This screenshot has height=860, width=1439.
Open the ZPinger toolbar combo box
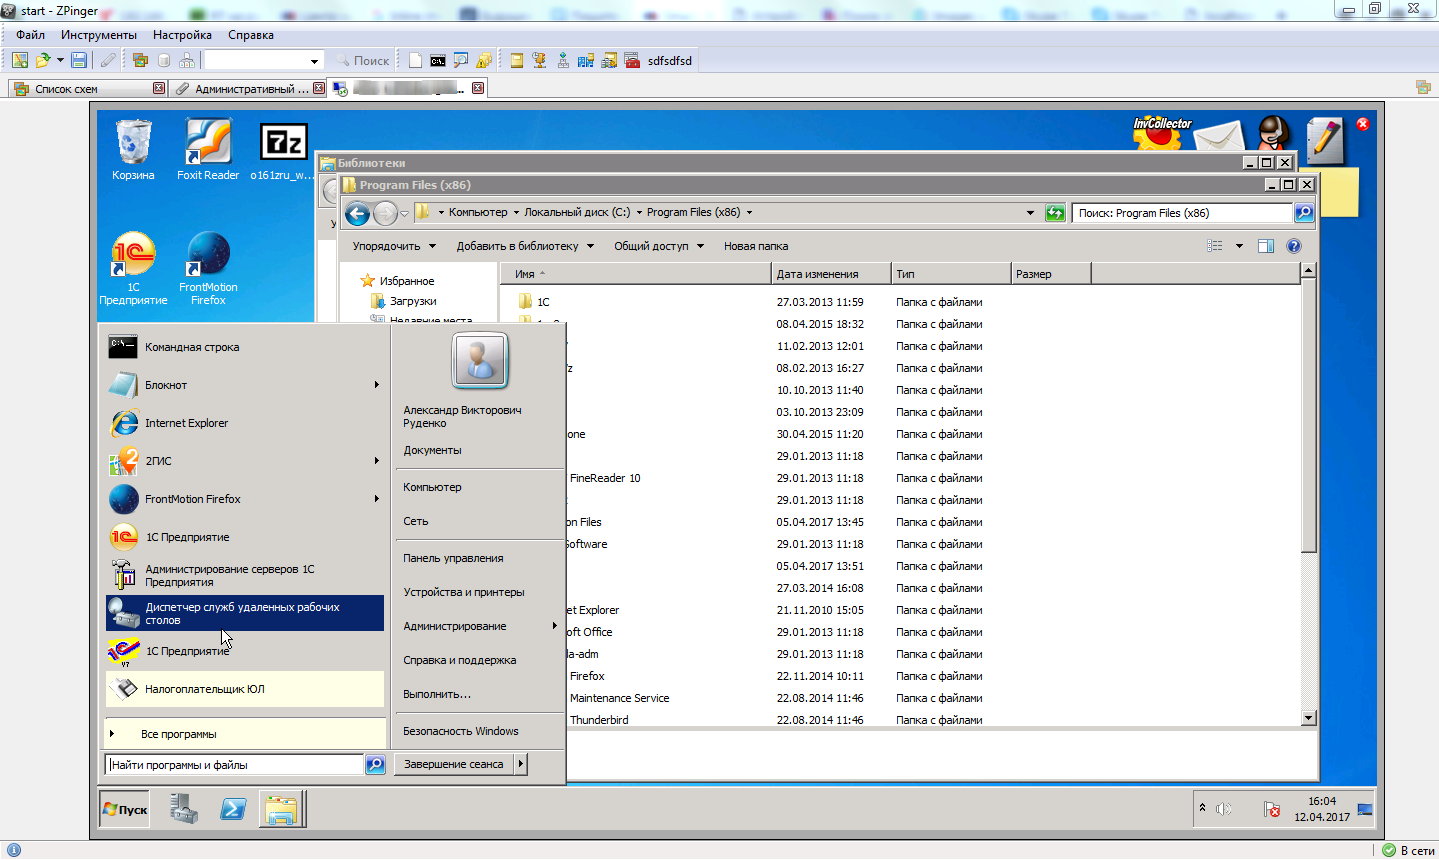(x=264, y=61)
